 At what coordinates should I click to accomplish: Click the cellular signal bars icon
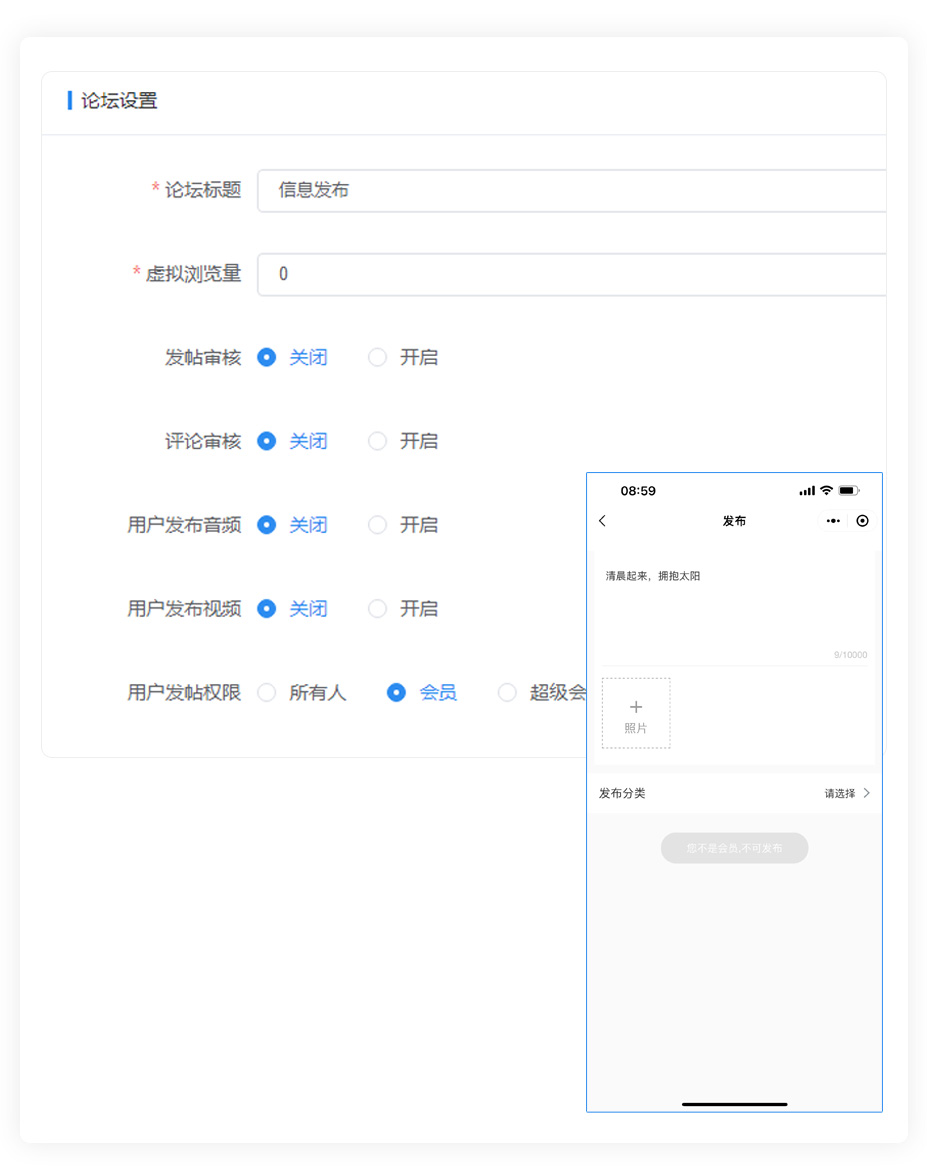click(x=807, y=491)
